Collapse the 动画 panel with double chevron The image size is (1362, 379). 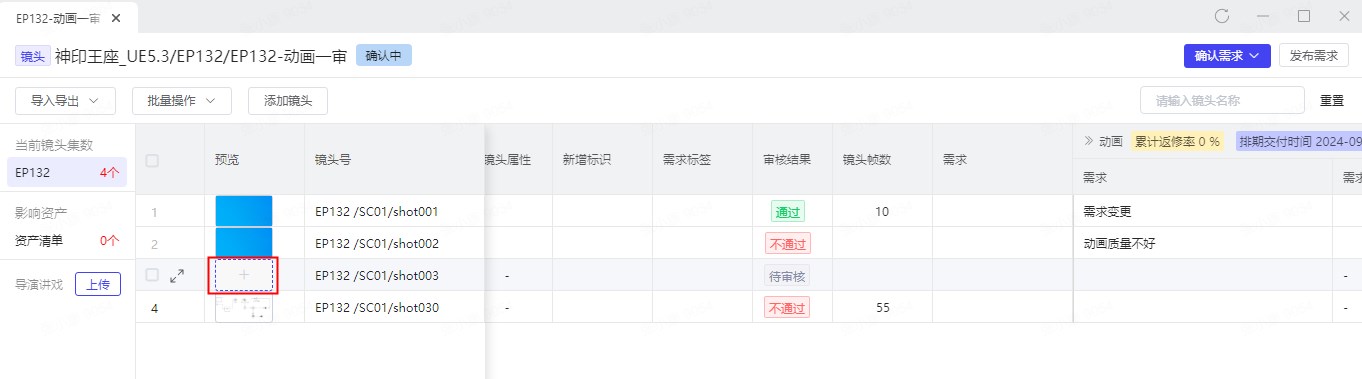pyautogui.click(x=1088, y=141)
